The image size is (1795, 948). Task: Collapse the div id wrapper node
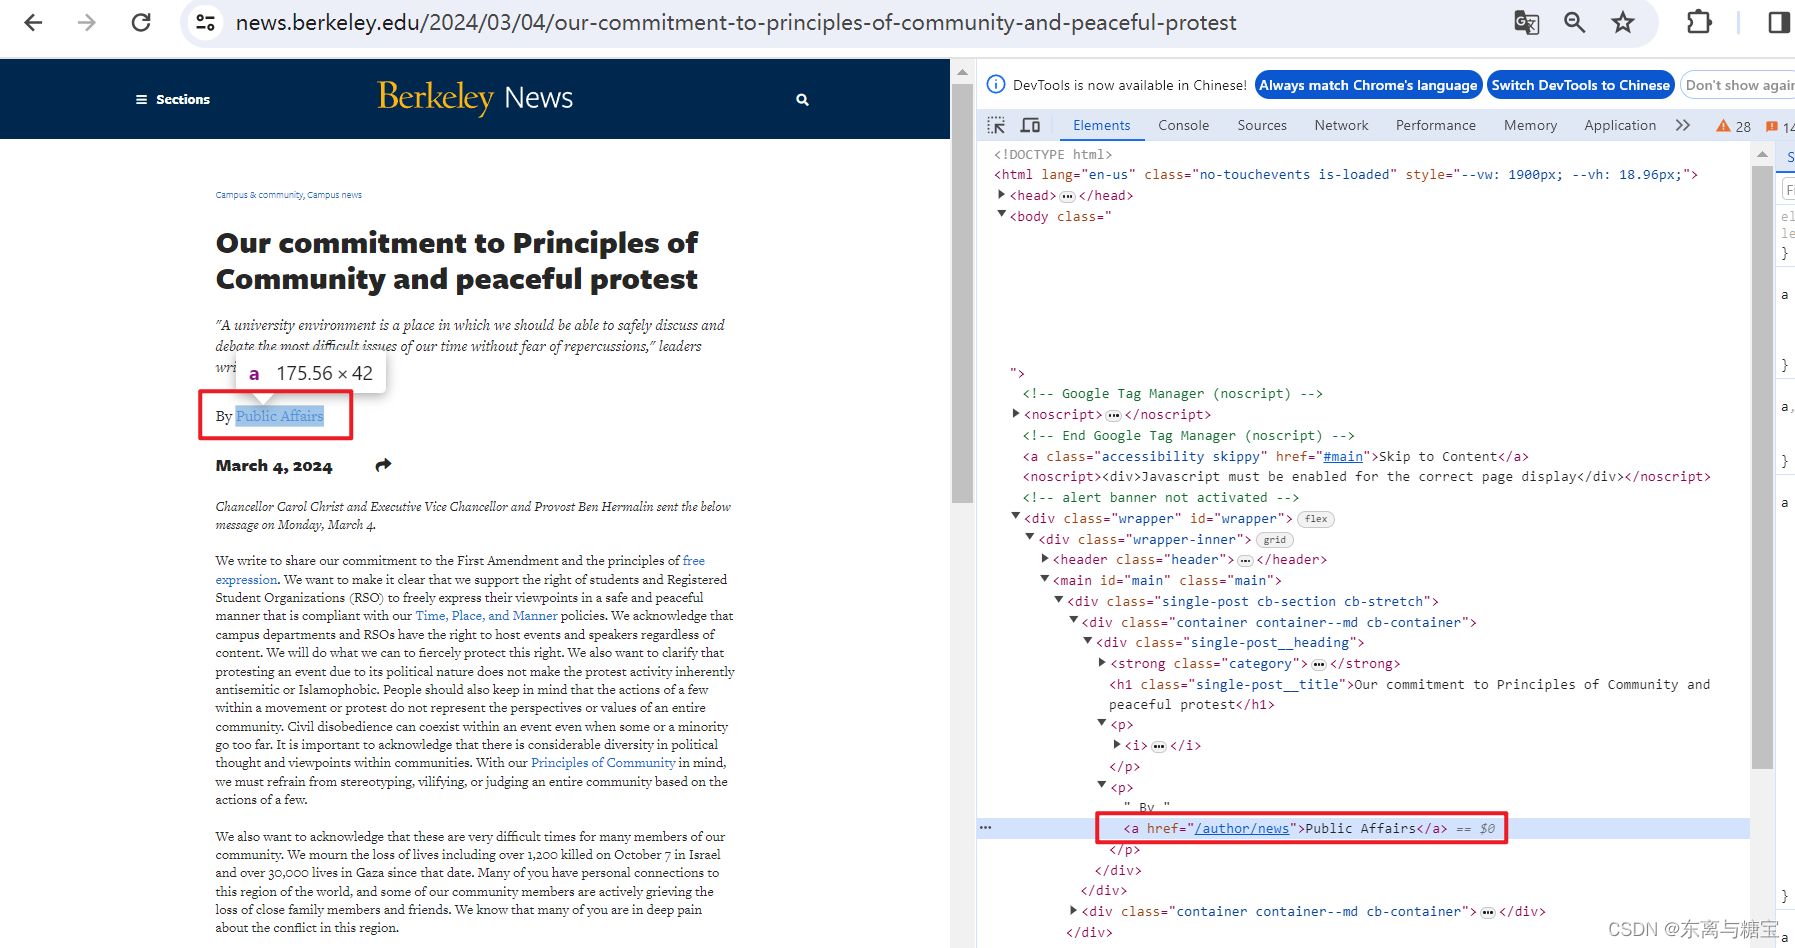tap(1016, 517)
